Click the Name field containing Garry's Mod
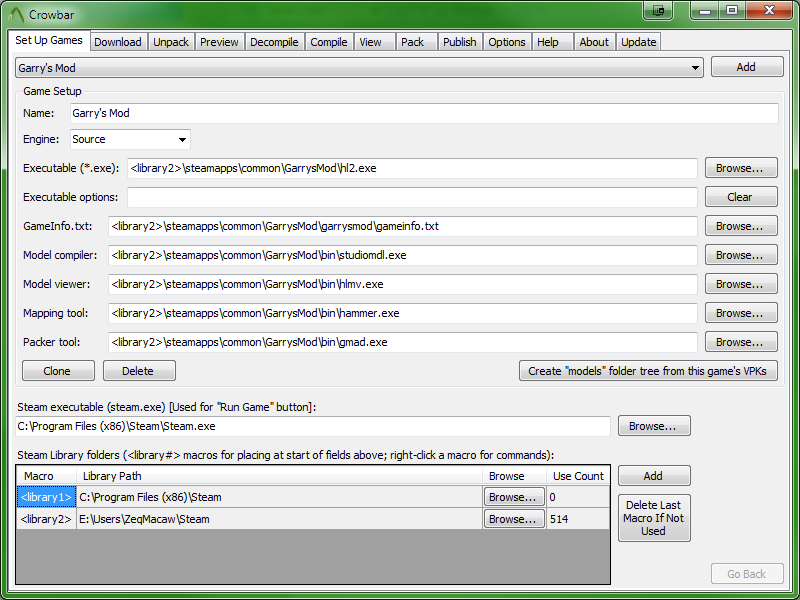Image resolution: width=800 pixels, height=600 pixels. 424,113
